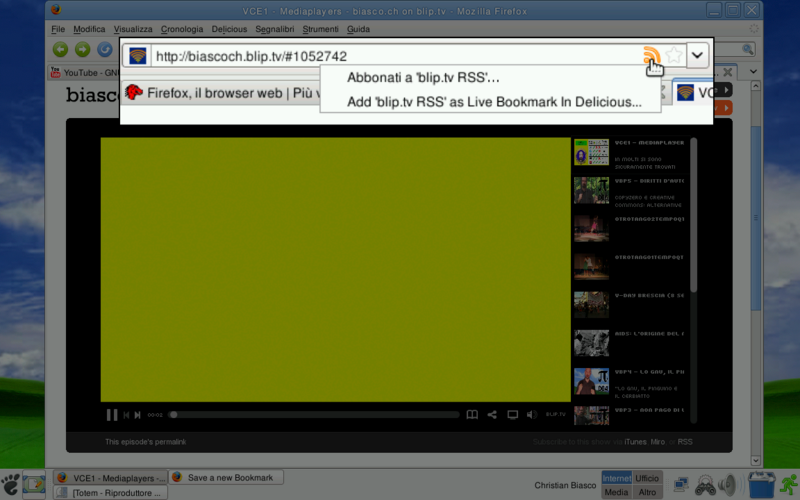This screenshot has height=500, width=800.
Task: Open the Cronologia menu
Action: point(182,29)
